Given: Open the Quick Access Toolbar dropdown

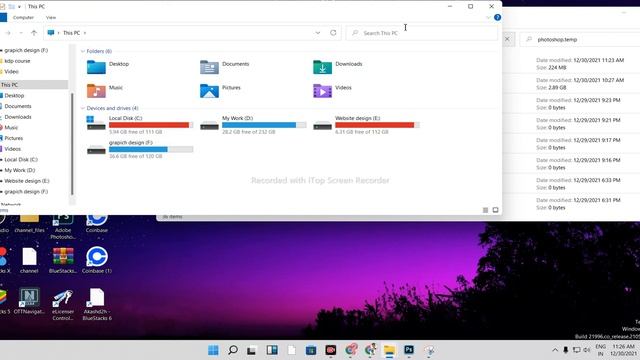Looking at the screenshot, I should click(19, 7).
